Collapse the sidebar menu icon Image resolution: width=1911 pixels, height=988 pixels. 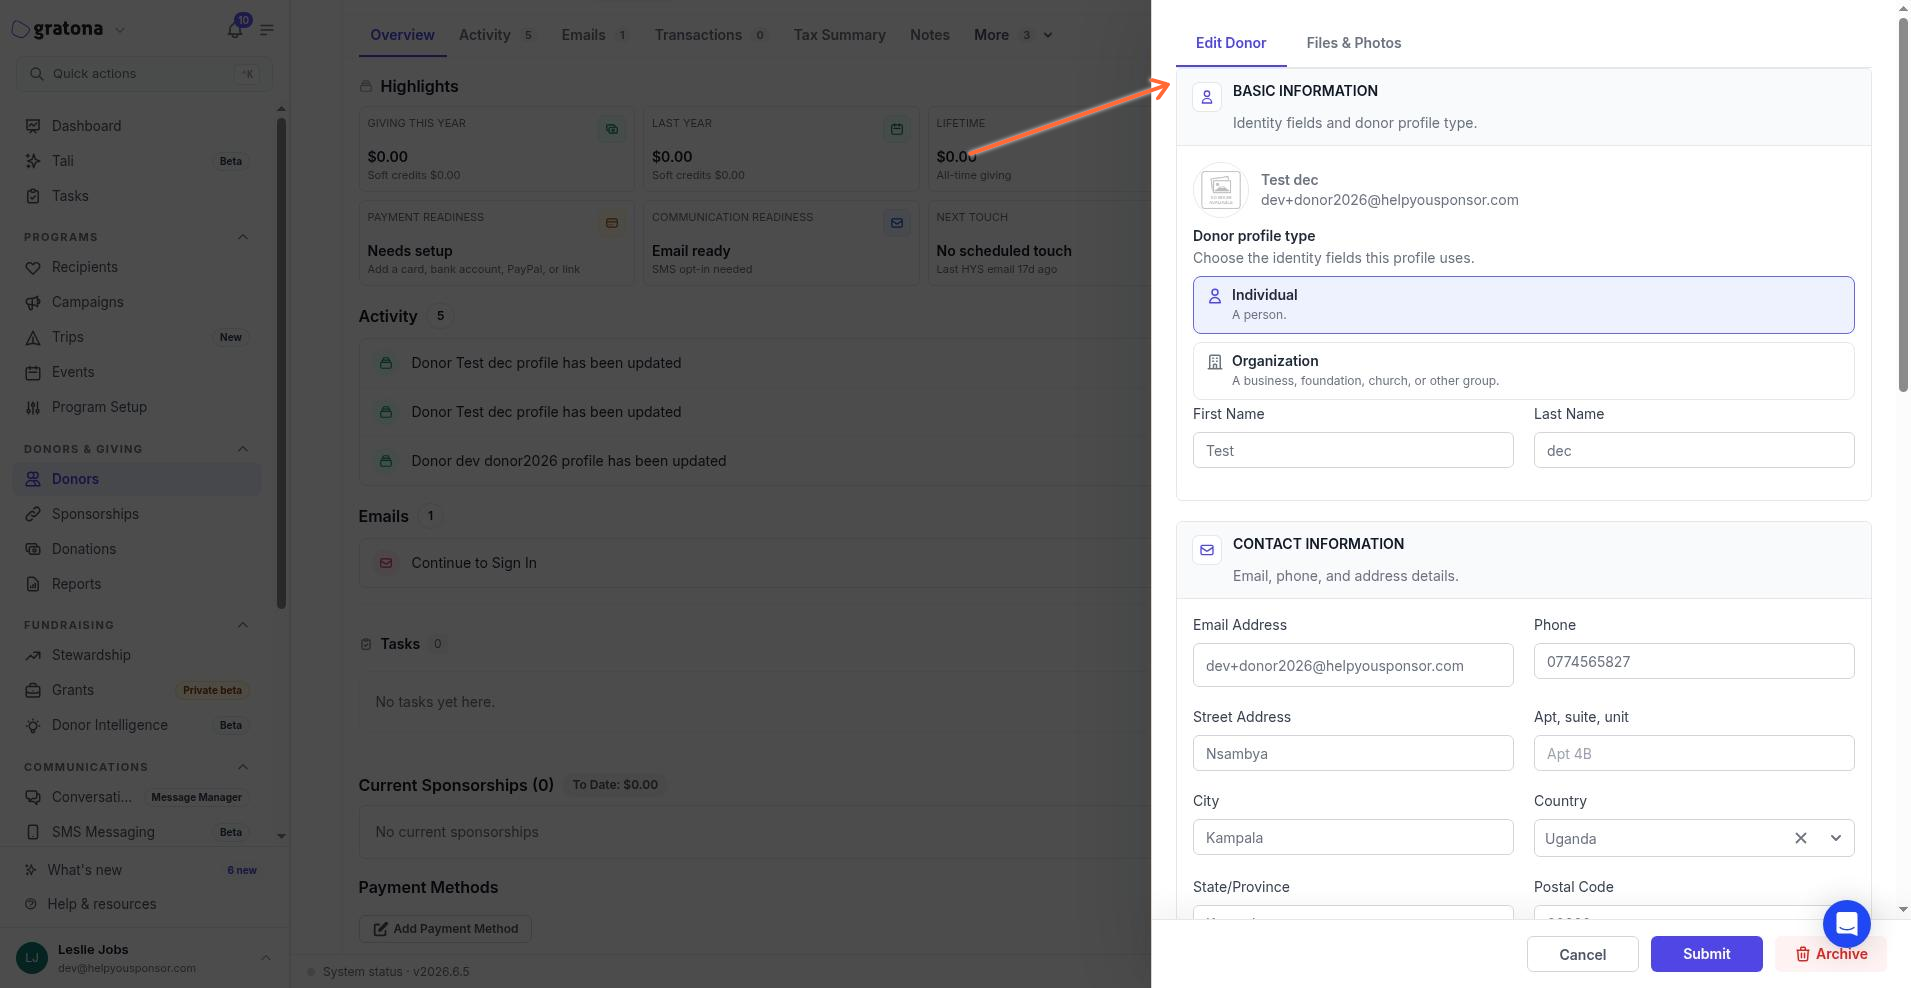click(x=267, y=30)
